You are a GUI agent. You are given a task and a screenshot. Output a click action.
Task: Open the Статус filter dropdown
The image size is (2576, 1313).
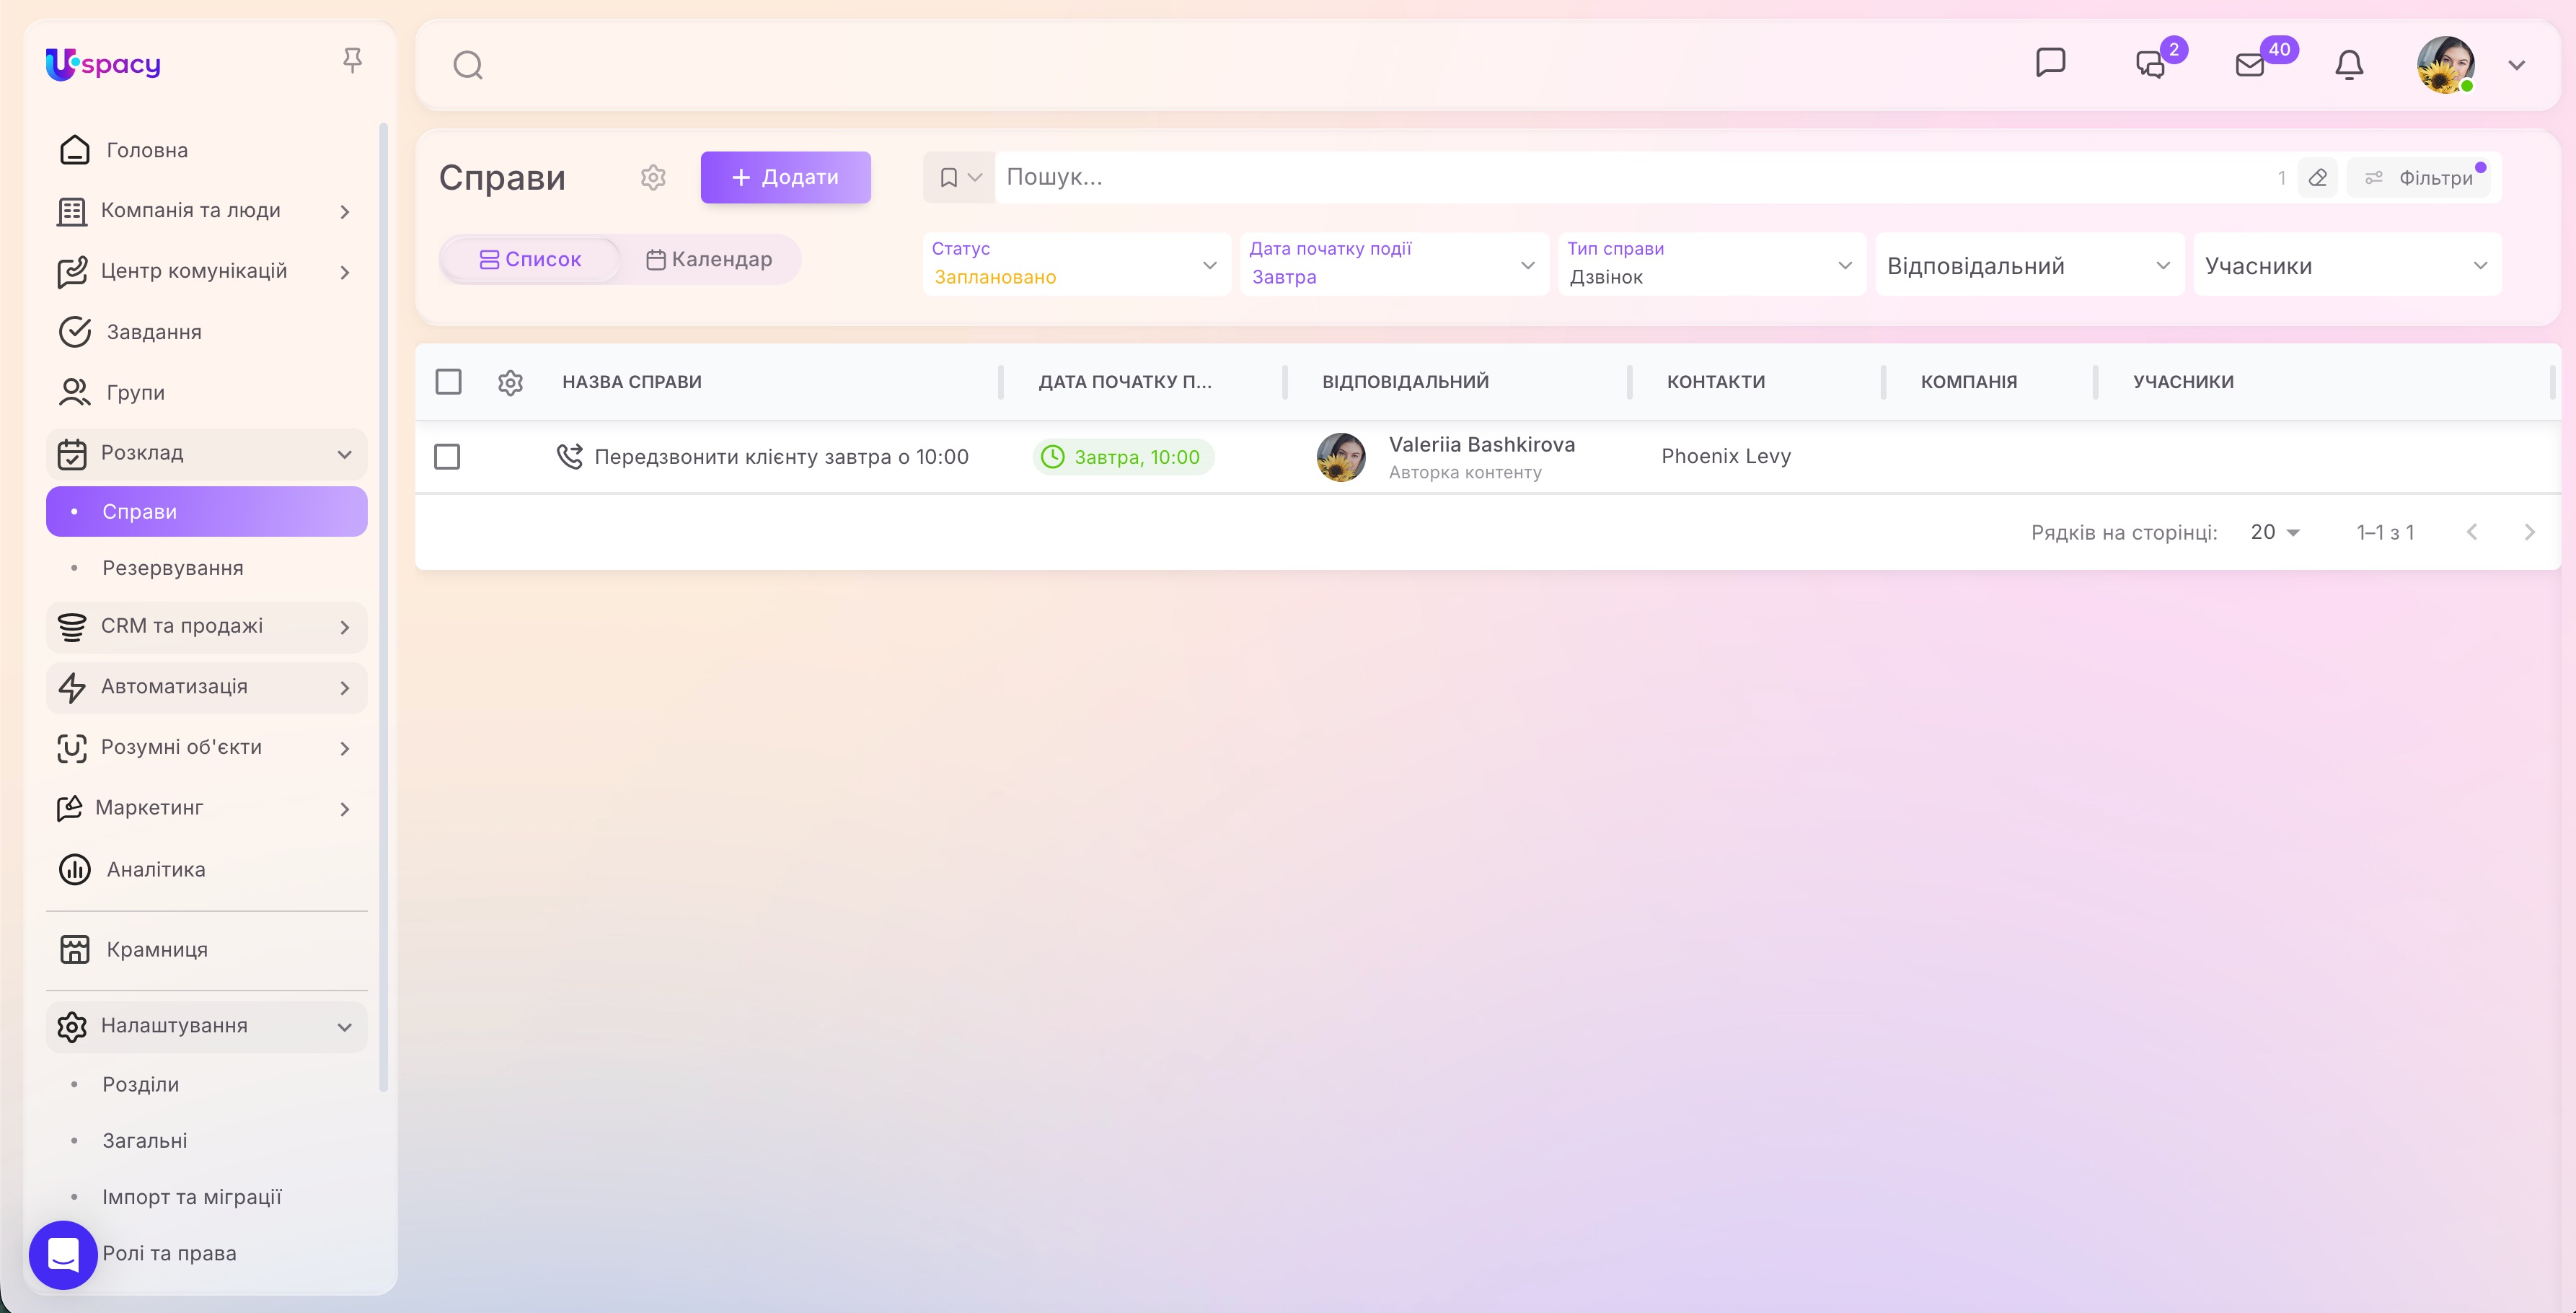[x=1077, y=264]
